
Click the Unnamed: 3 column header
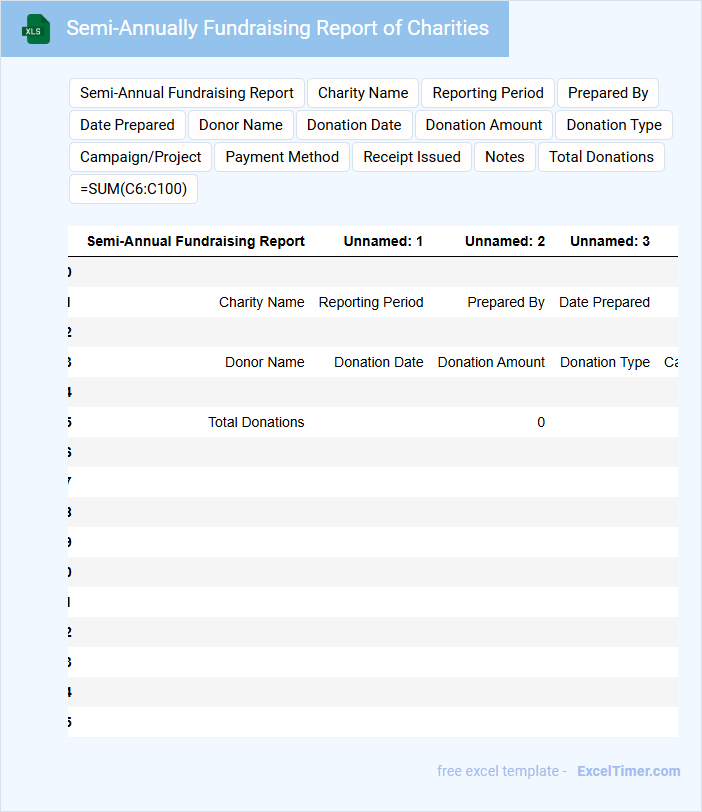click(610, 241)
